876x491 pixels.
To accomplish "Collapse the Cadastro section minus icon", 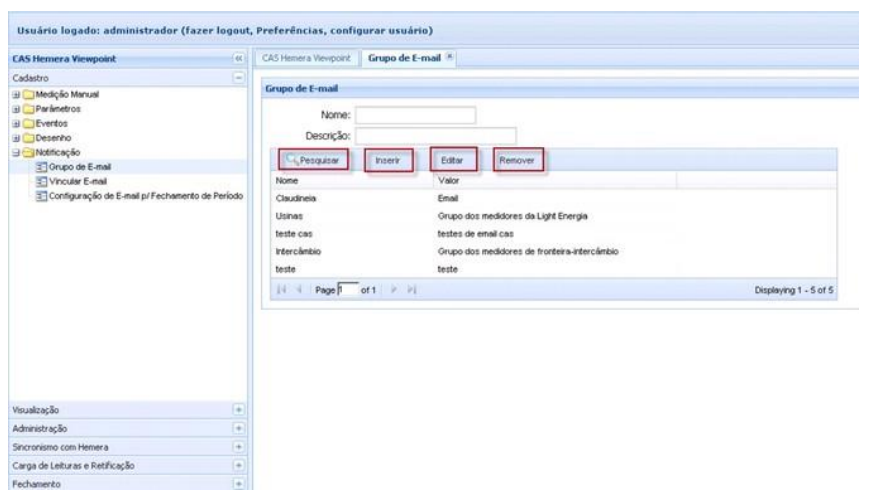I will (238, 77).
